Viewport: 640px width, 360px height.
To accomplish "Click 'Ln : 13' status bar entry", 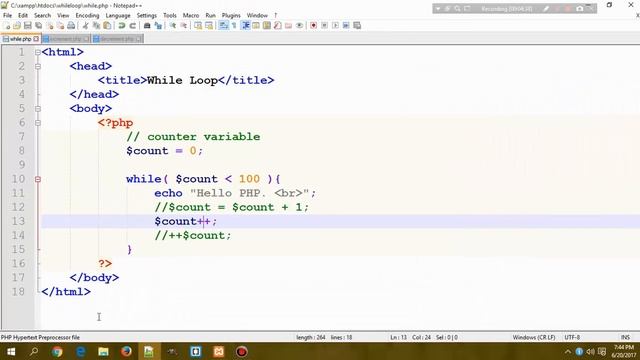I will [398, 338].
